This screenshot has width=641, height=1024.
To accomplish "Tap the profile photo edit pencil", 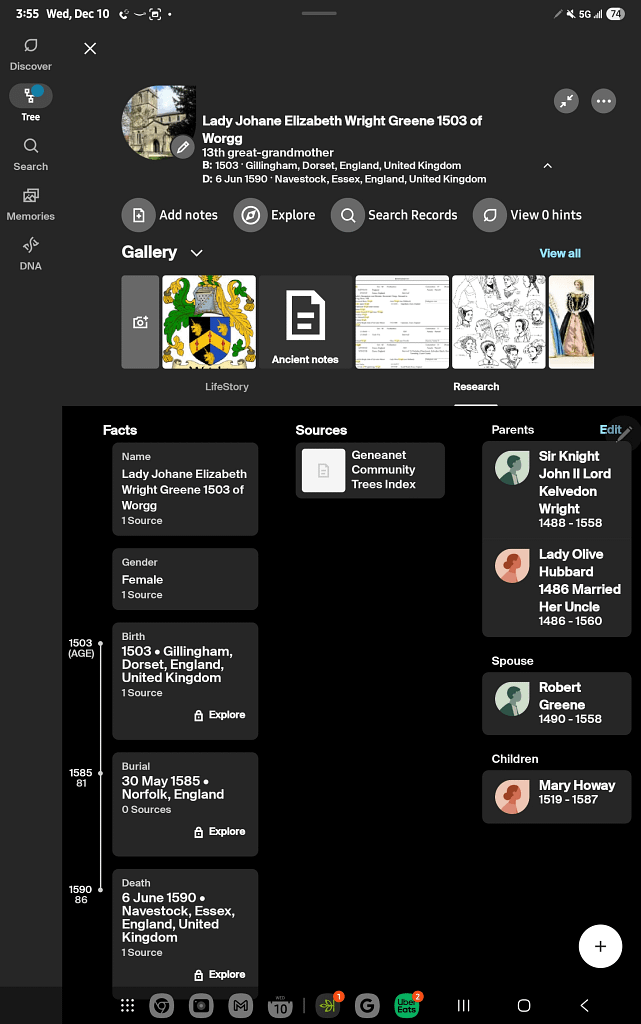I will [182, 148].
